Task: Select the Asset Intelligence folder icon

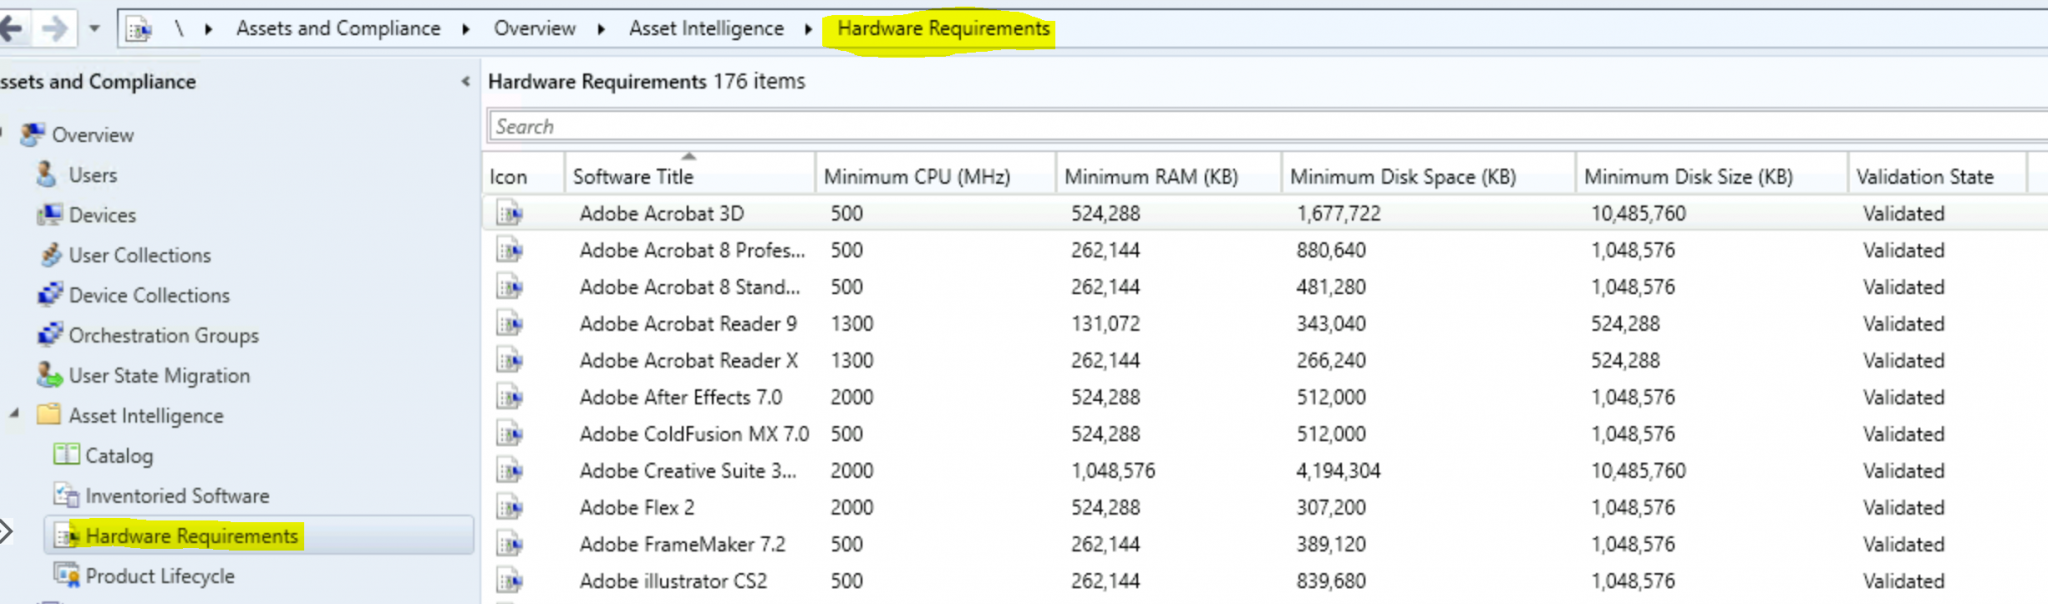Action: click(x=49, y=414)
